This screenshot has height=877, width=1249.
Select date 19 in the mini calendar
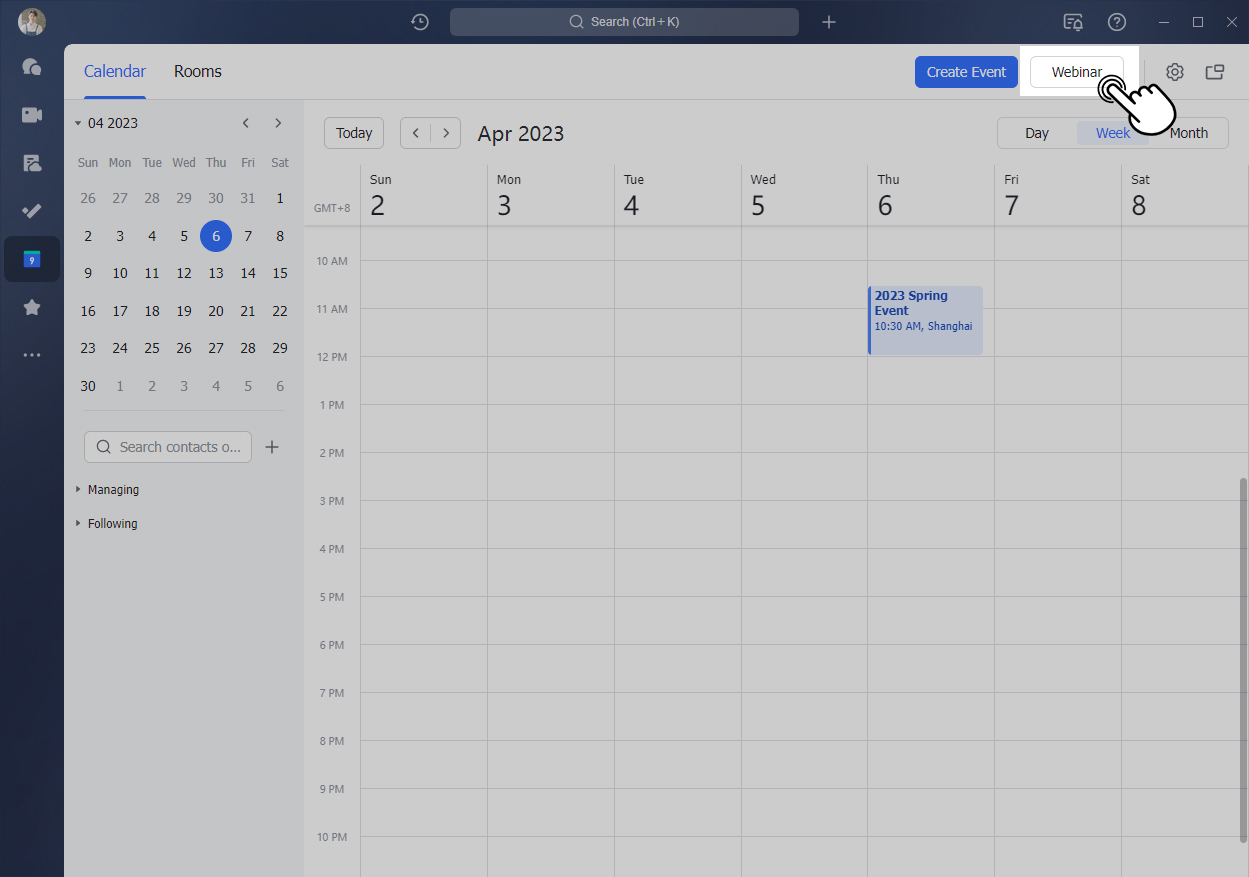click(x=184, y=311)
